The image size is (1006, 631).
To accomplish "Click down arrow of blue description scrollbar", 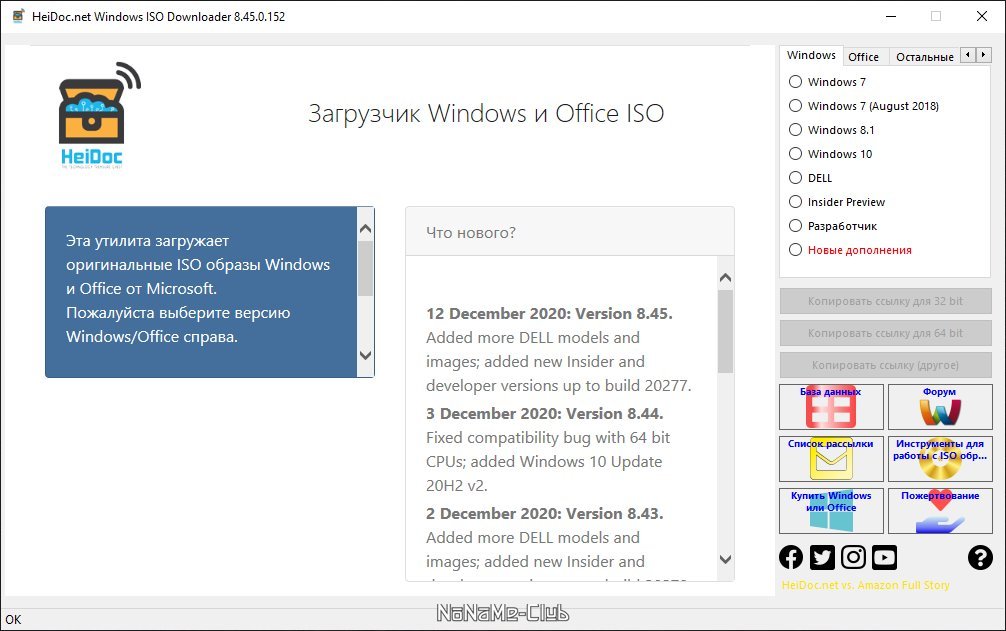I will pos(366,355).
